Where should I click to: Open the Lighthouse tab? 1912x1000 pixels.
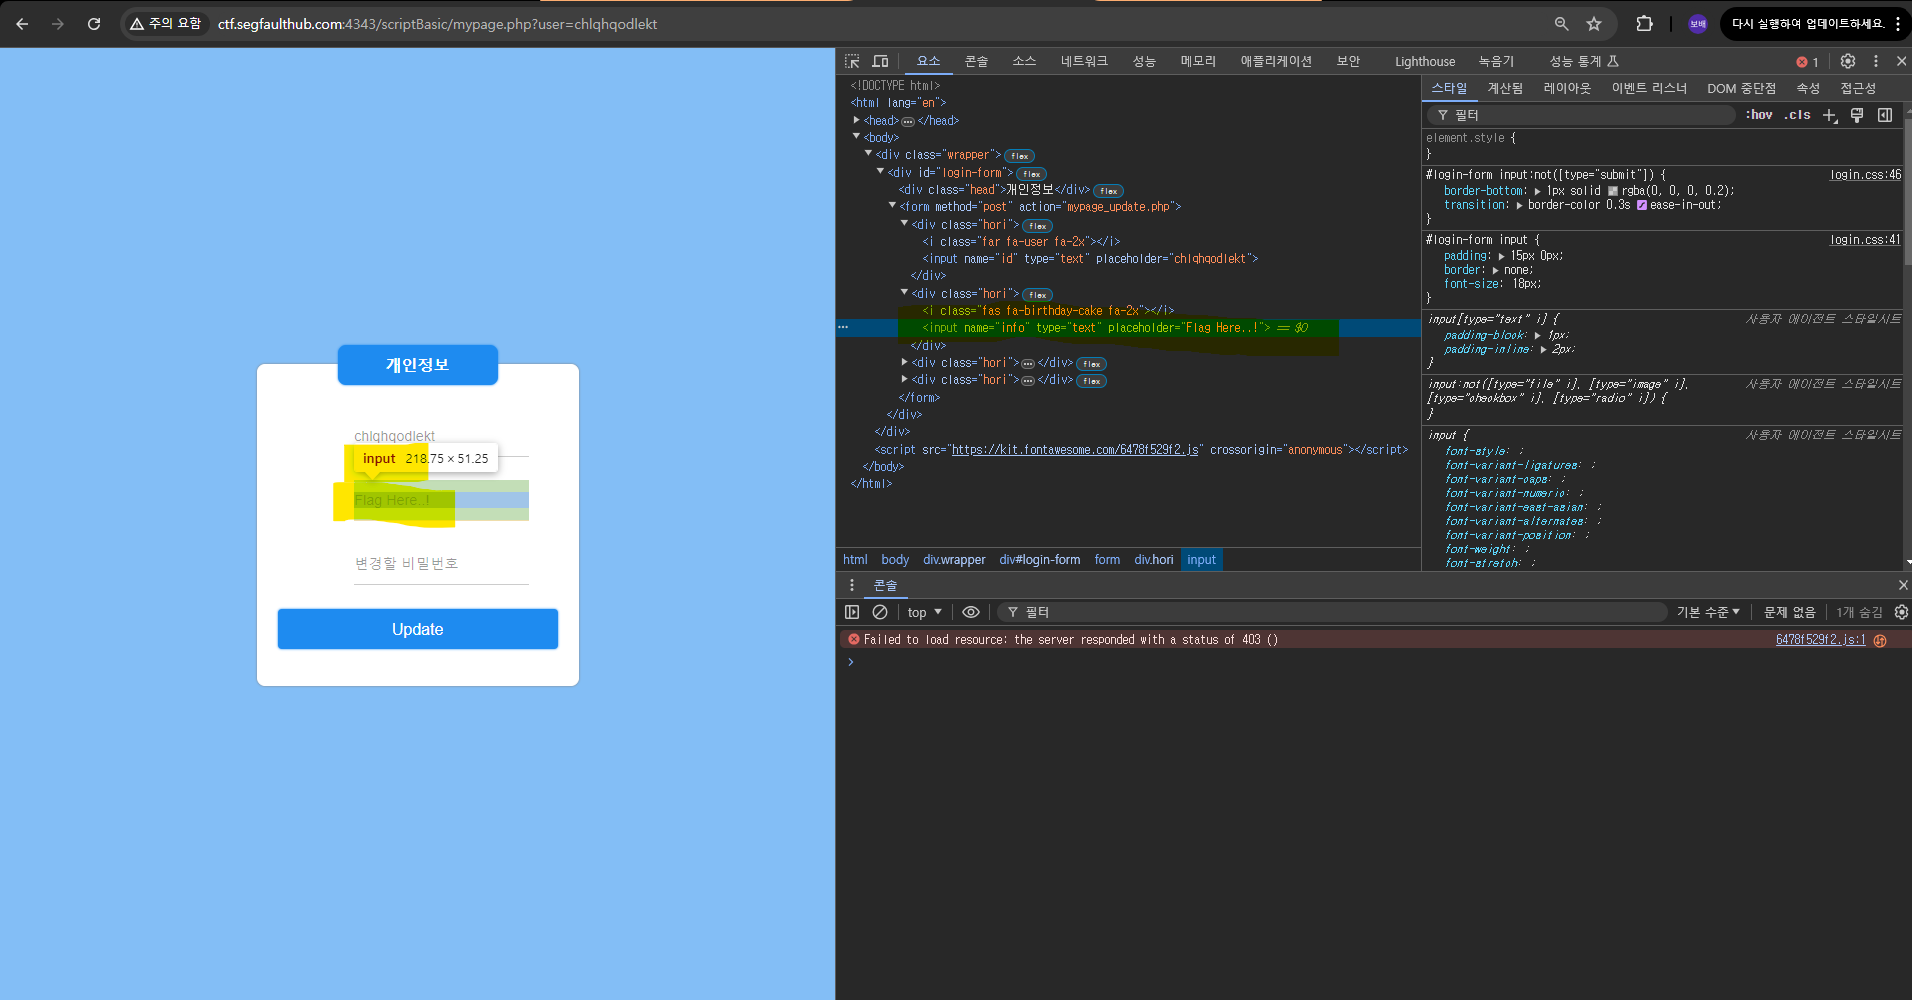point(1425,61)
